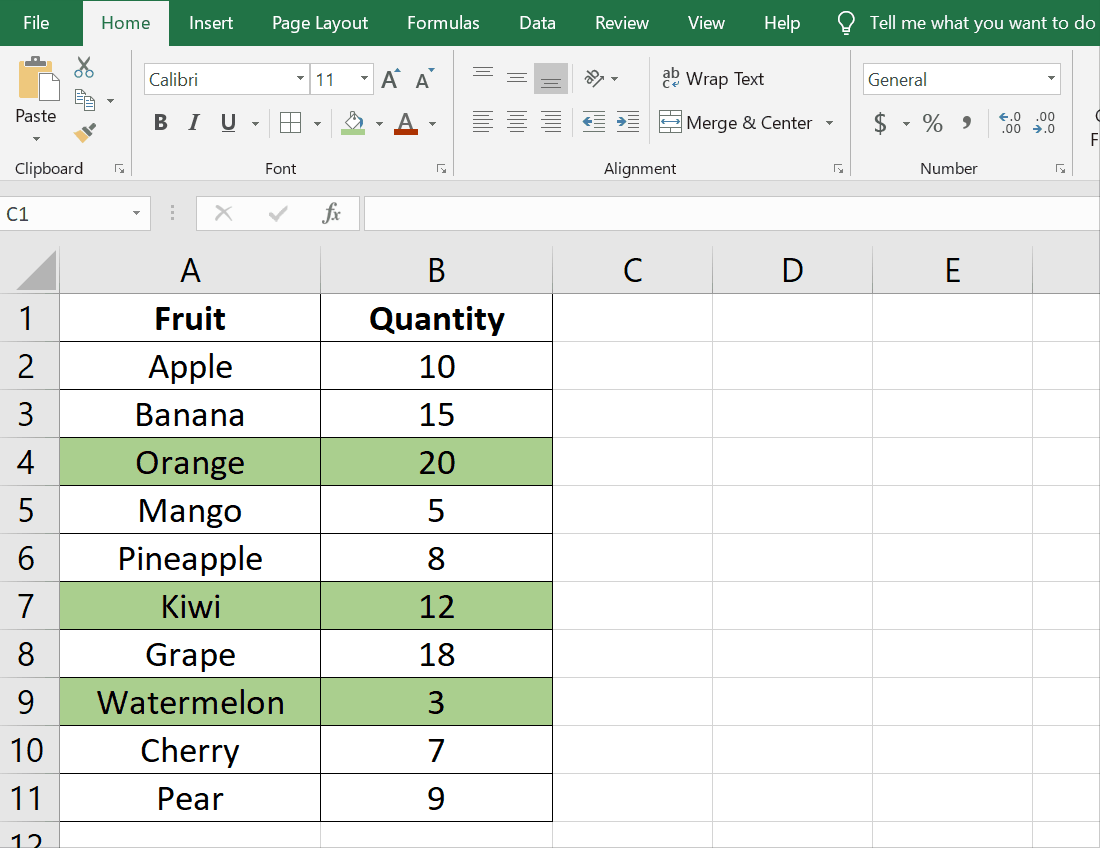Screen dimensions: 1100x848
Task: Open the Font name dropdown
Action: point(298,78)
